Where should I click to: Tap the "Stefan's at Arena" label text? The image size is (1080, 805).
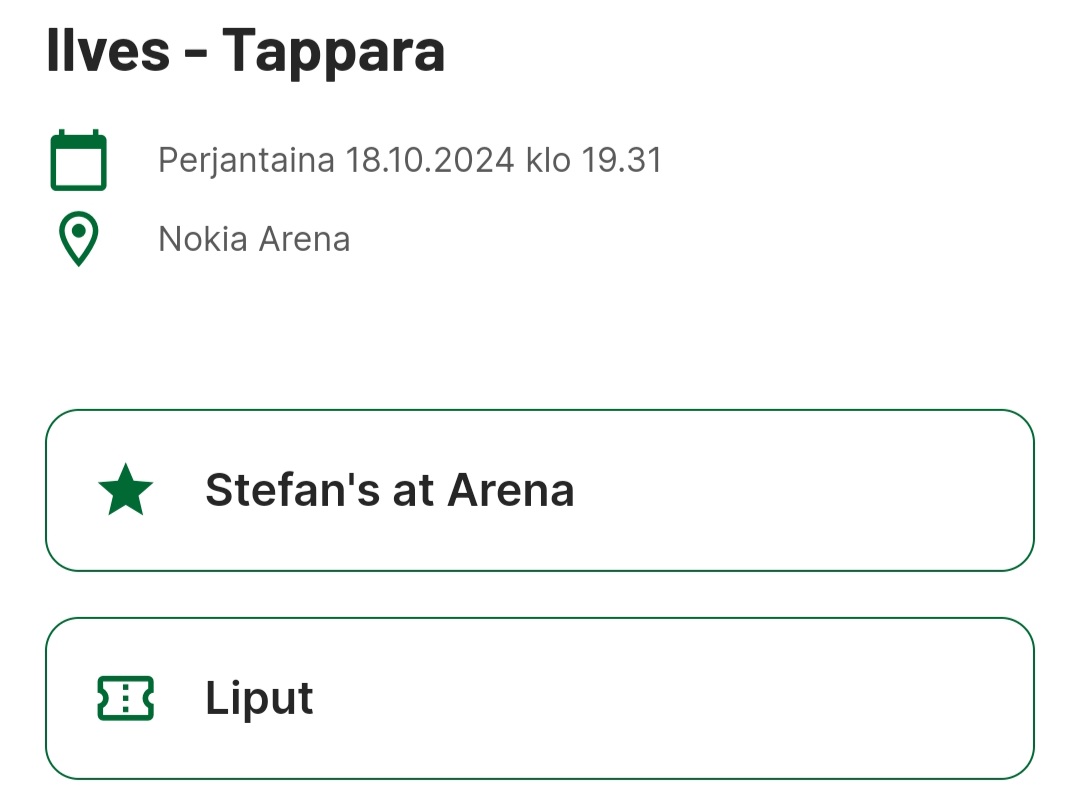pos(390,490)
